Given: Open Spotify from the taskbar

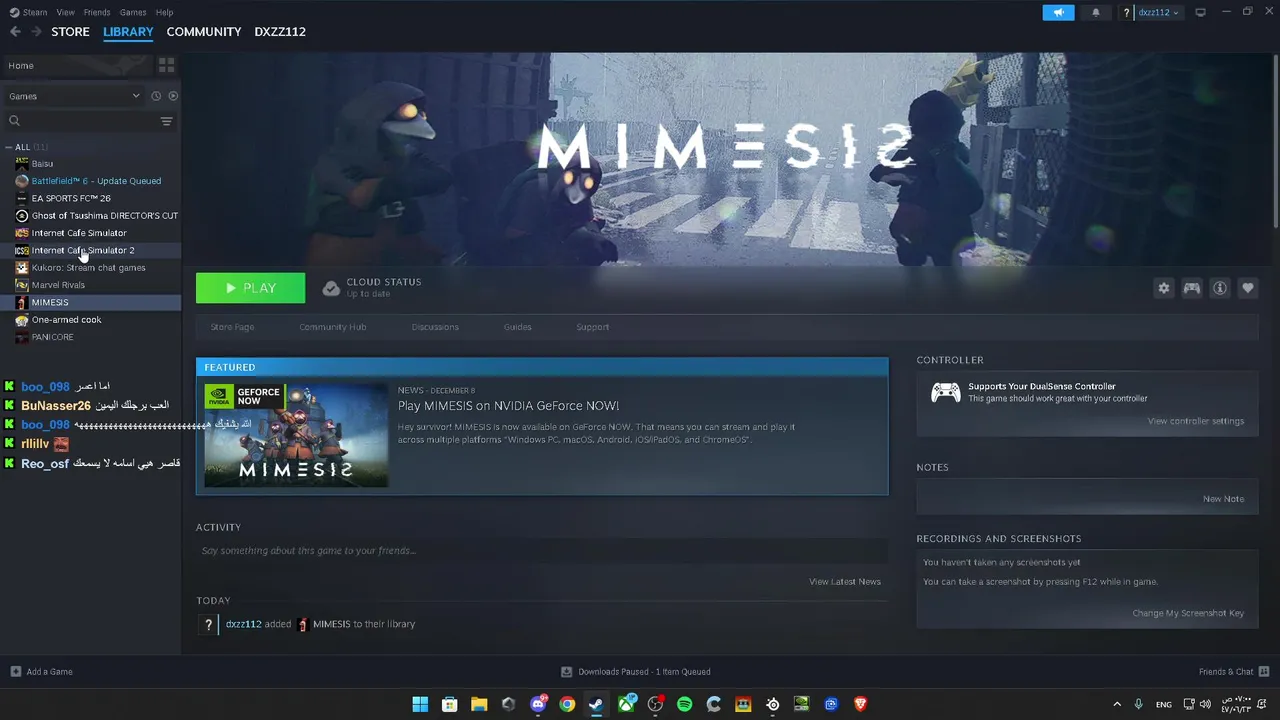Looking at the screenshot, I should point(684,704).
